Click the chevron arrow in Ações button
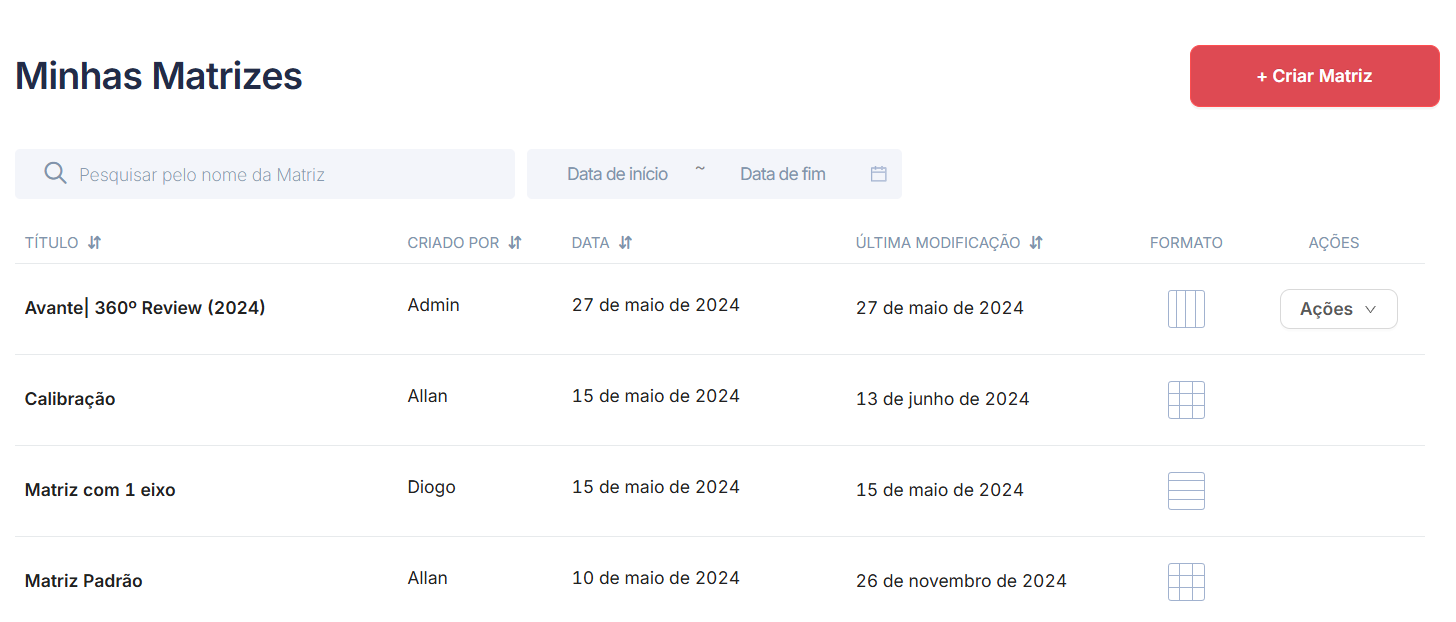The width and height of the screenshot is (1456, 622). point(1371,310)
